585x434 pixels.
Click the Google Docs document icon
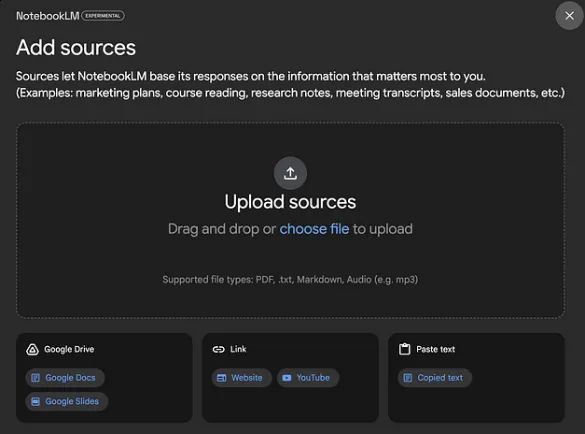pyautogui.click(x=35, y=378)
